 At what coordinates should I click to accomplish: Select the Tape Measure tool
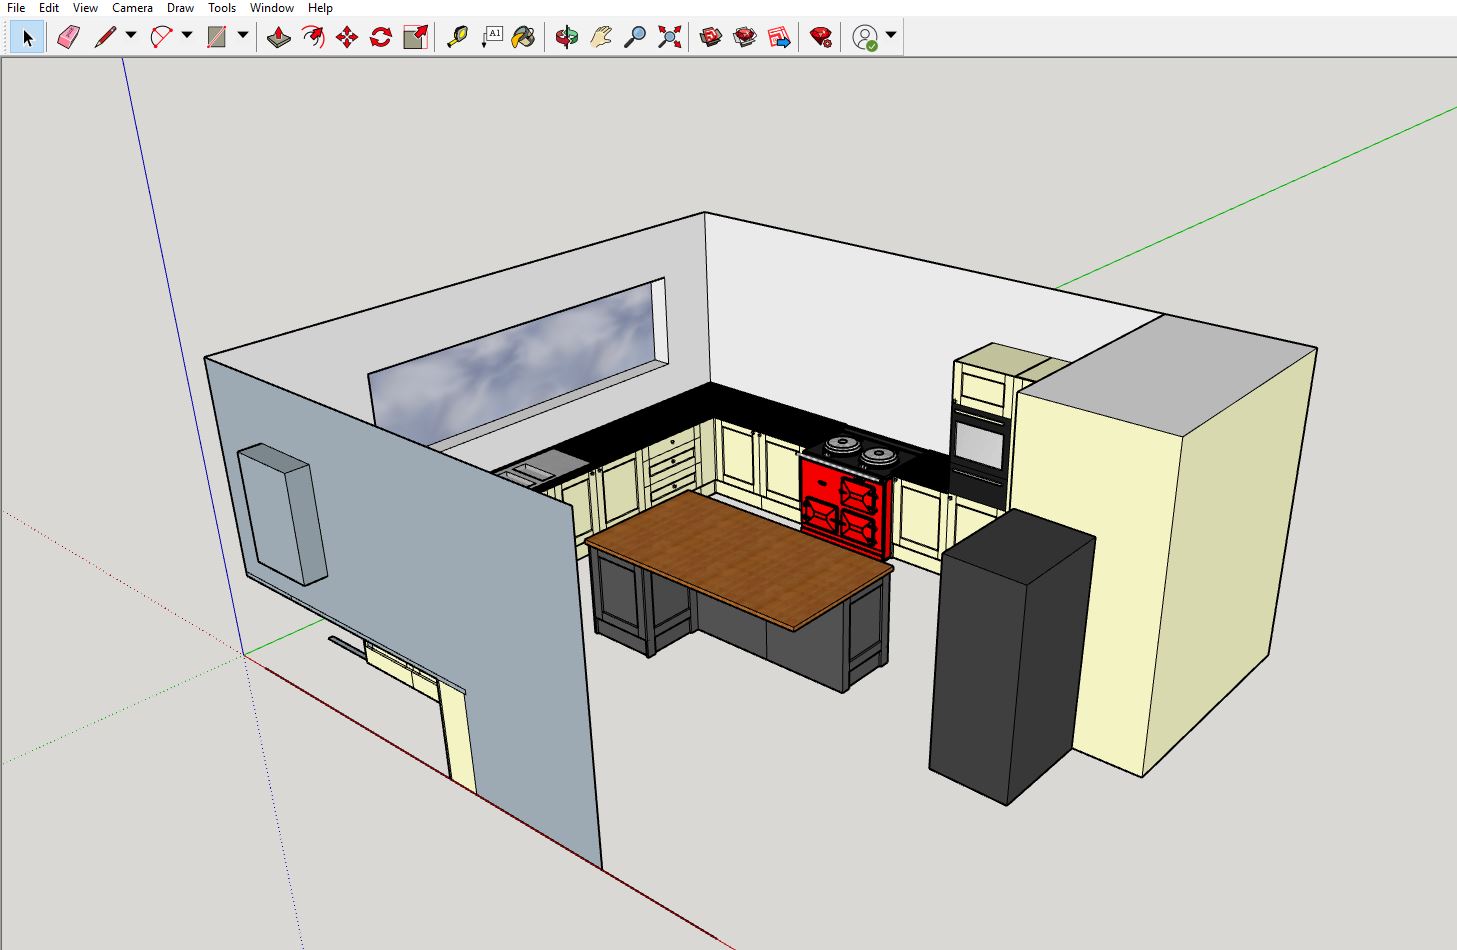pos(457,36)
